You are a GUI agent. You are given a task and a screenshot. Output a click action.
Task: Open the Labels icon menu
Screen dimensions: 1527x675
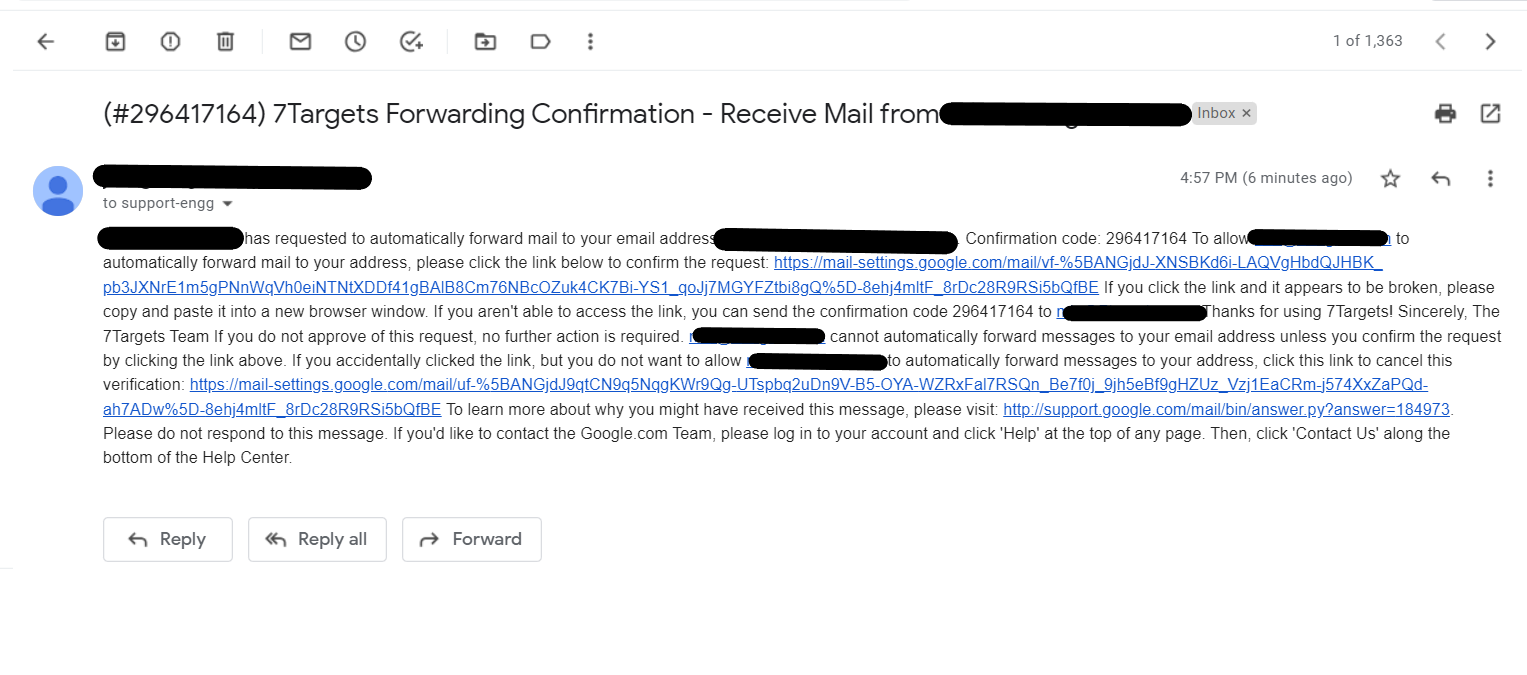pyautogui.click(x=540, y=41)
